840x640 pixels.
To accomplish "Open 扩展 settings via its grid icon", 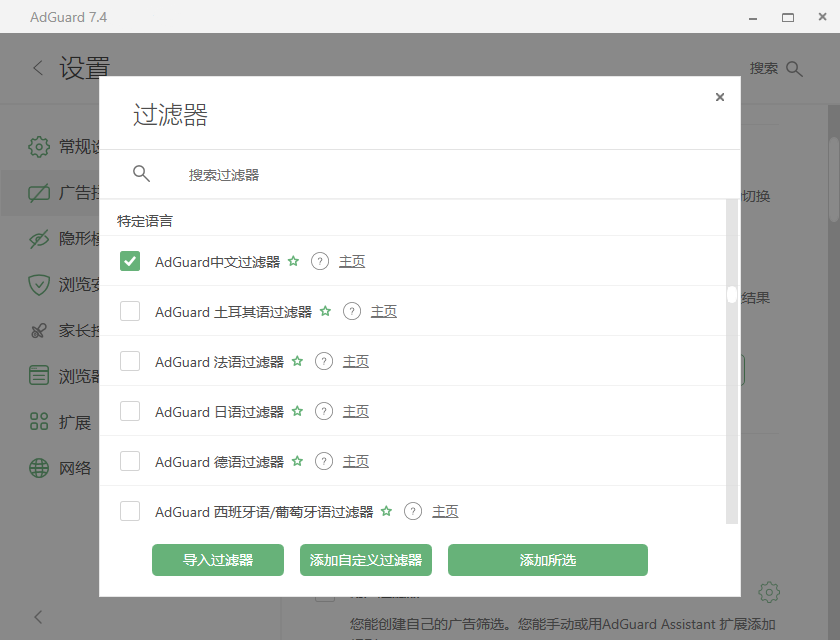I will coord(39,421).
